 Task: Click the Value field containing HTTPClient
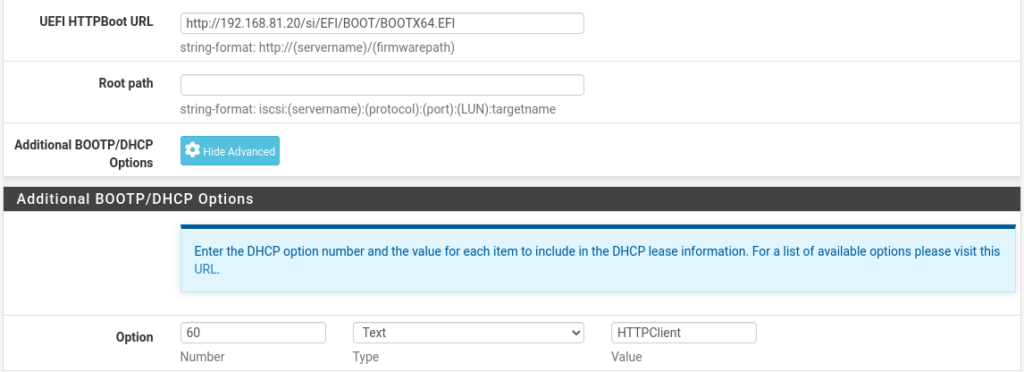point(684,333)
